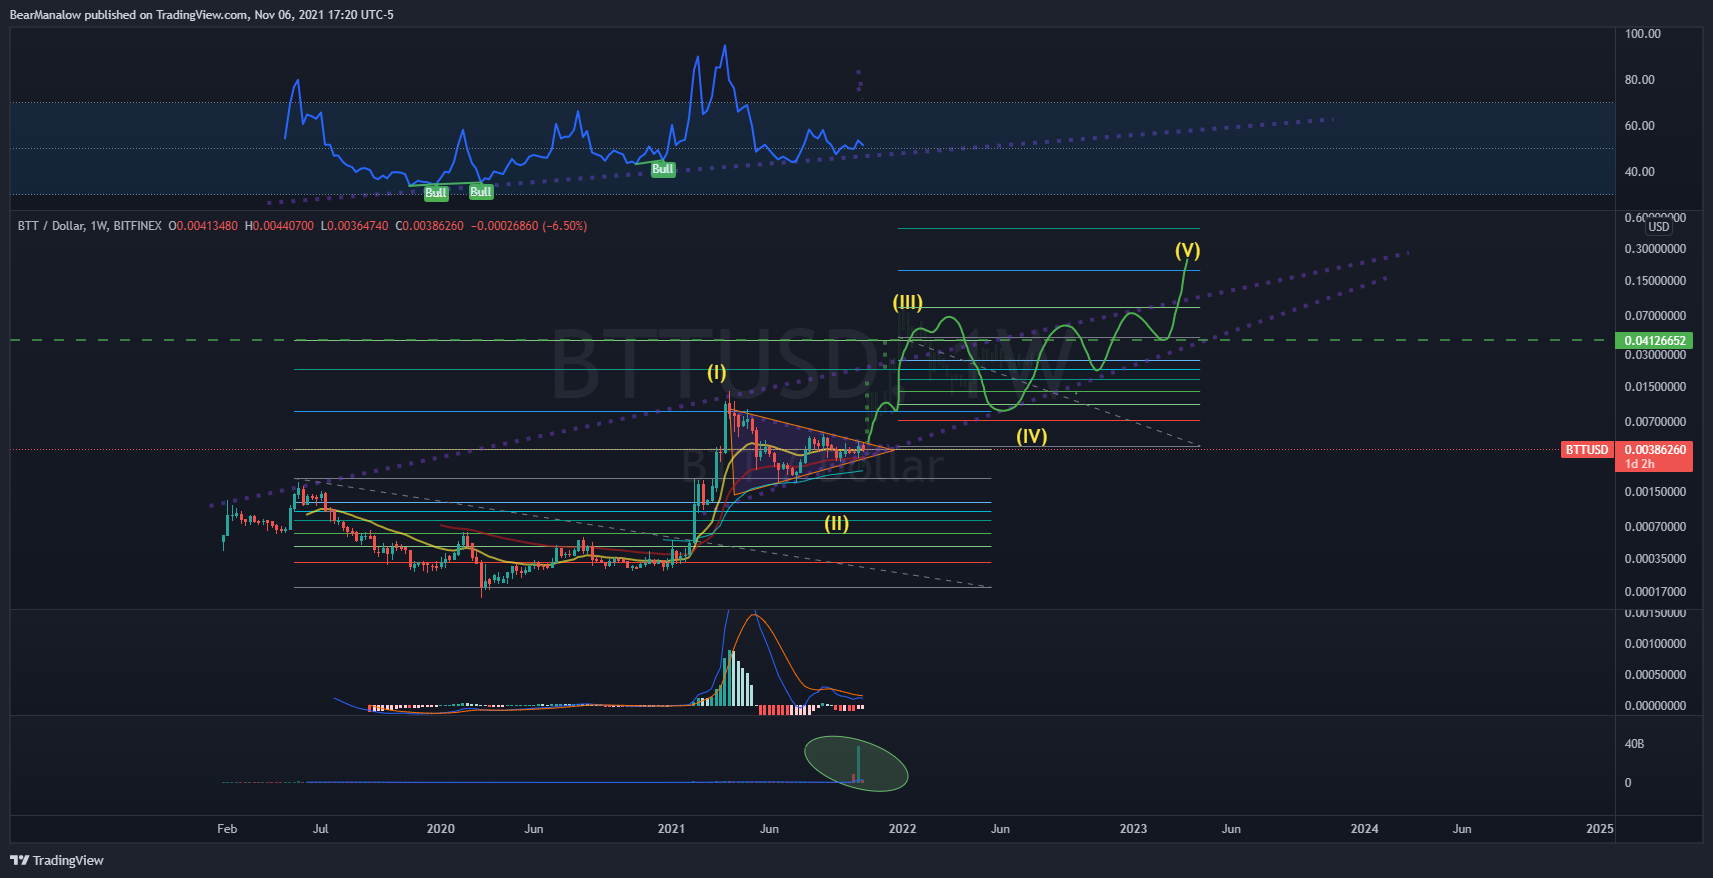Click the 2024 label on time axis
This screenshot has height=878, width=1713.
[x=1365, y=829]
